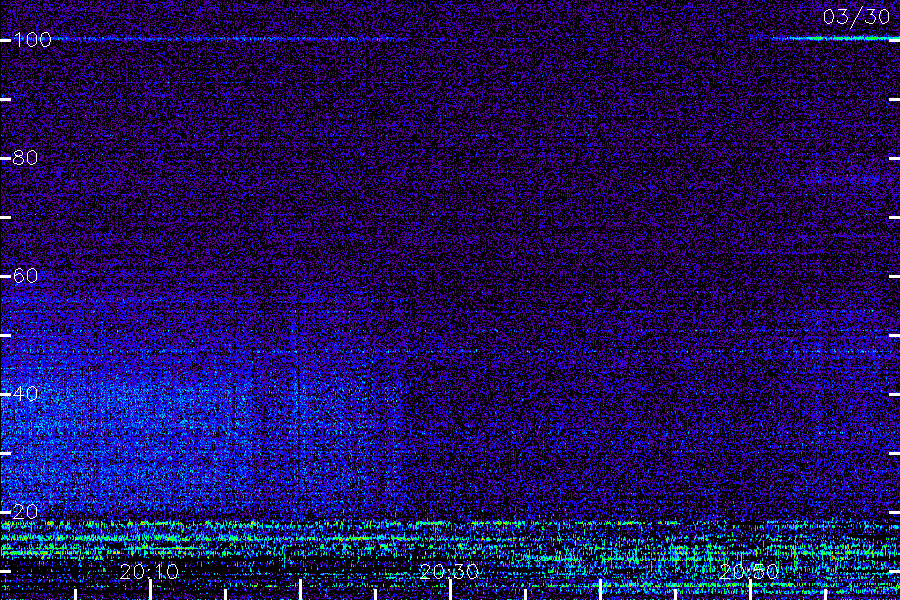Click the 20:10 time axis label
900x600 pixels.
[x=149, y=572]
